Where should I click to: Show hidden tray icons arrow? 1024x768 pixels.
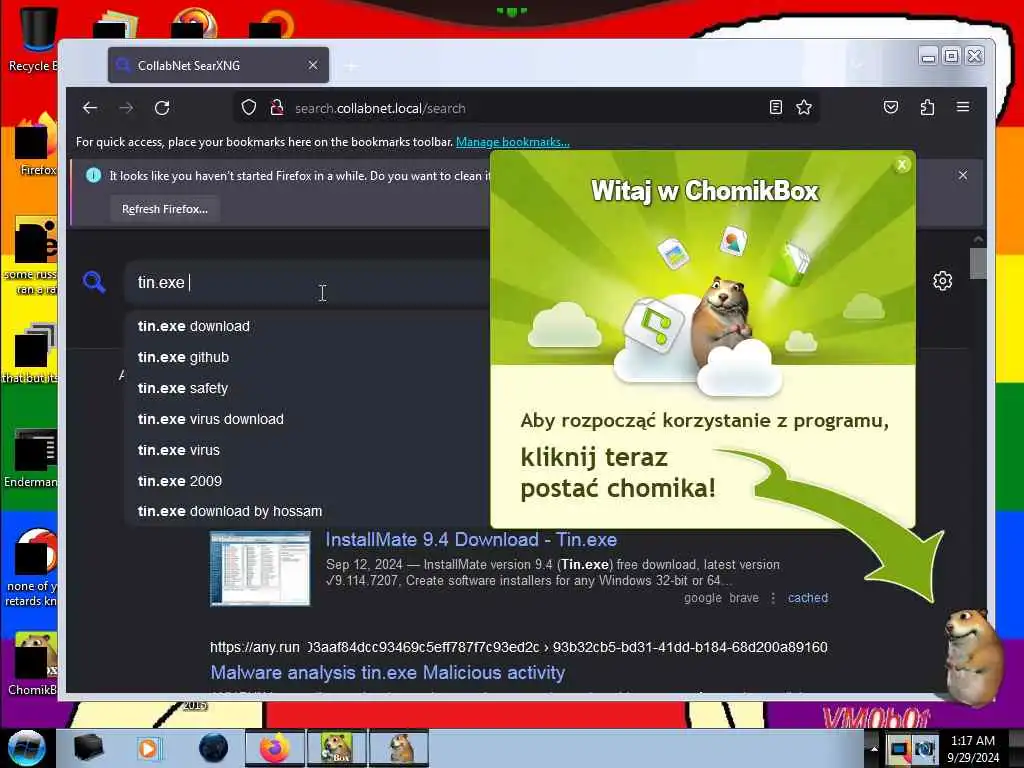tap(874, 749)
